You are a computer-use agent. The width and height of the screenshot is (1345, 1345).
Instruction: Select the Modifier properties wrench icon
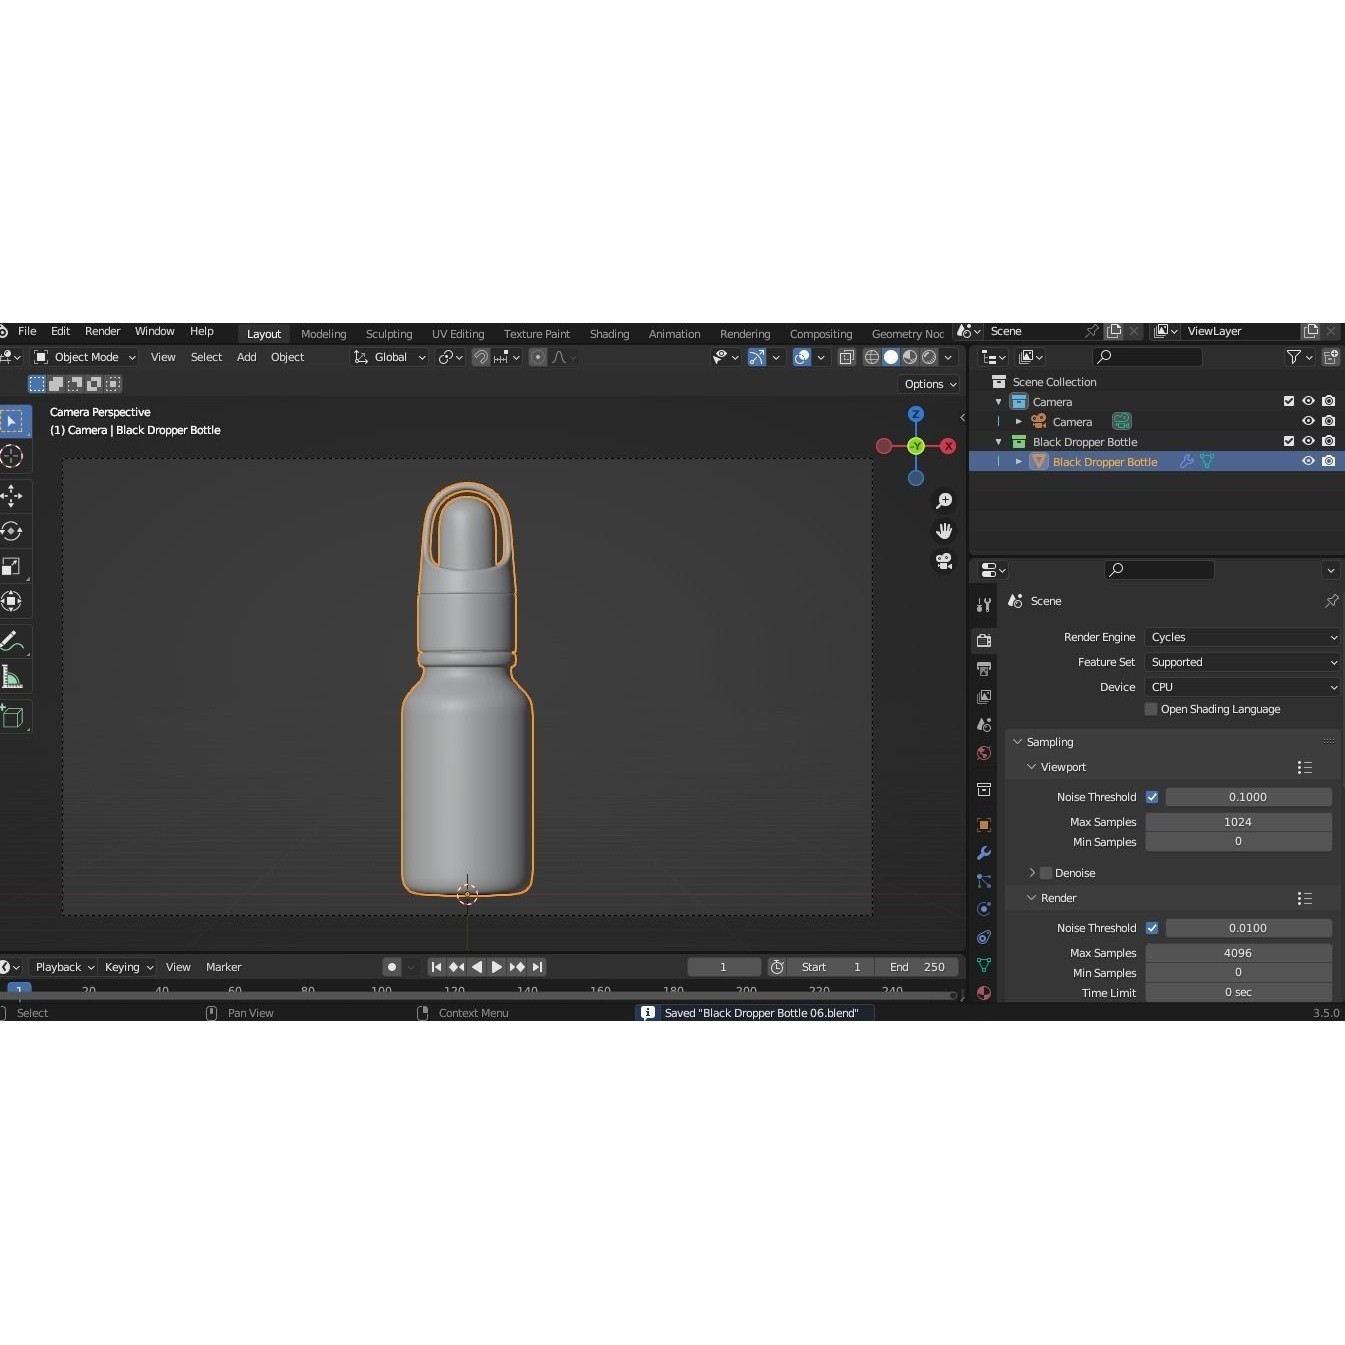983,853
